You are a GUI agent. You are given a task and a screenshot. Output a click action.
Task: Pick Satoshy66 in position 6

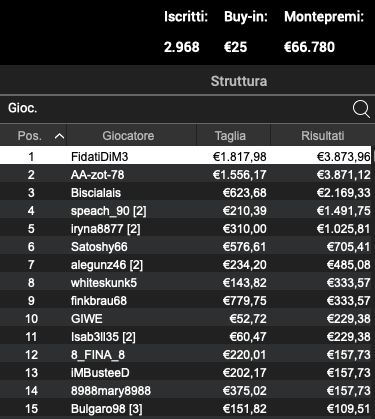point(185,247)
